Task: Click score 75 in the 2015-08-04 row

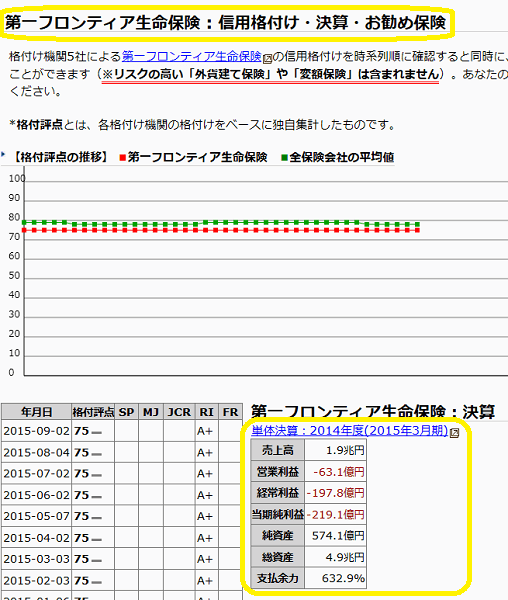Action: click(81, 452)
